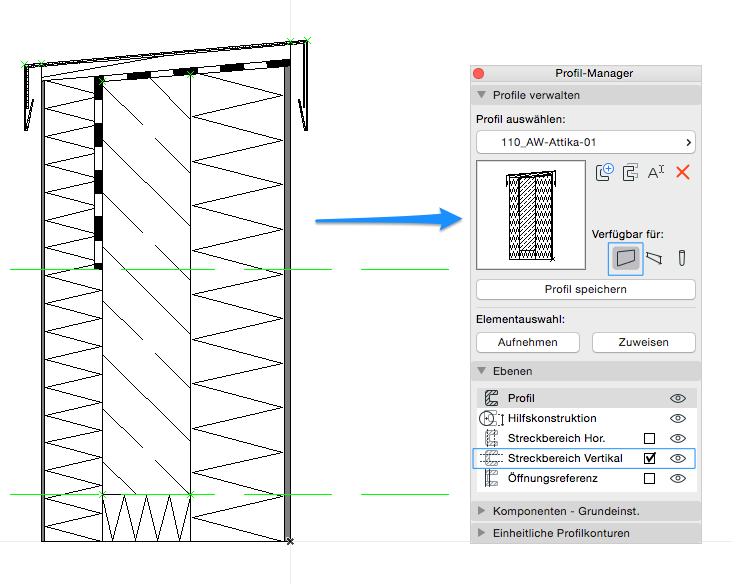Enable the Streckbereich Hor. checkbox
Image resolution: width=732 pixels, height=584 pixels.
point(650,438)
